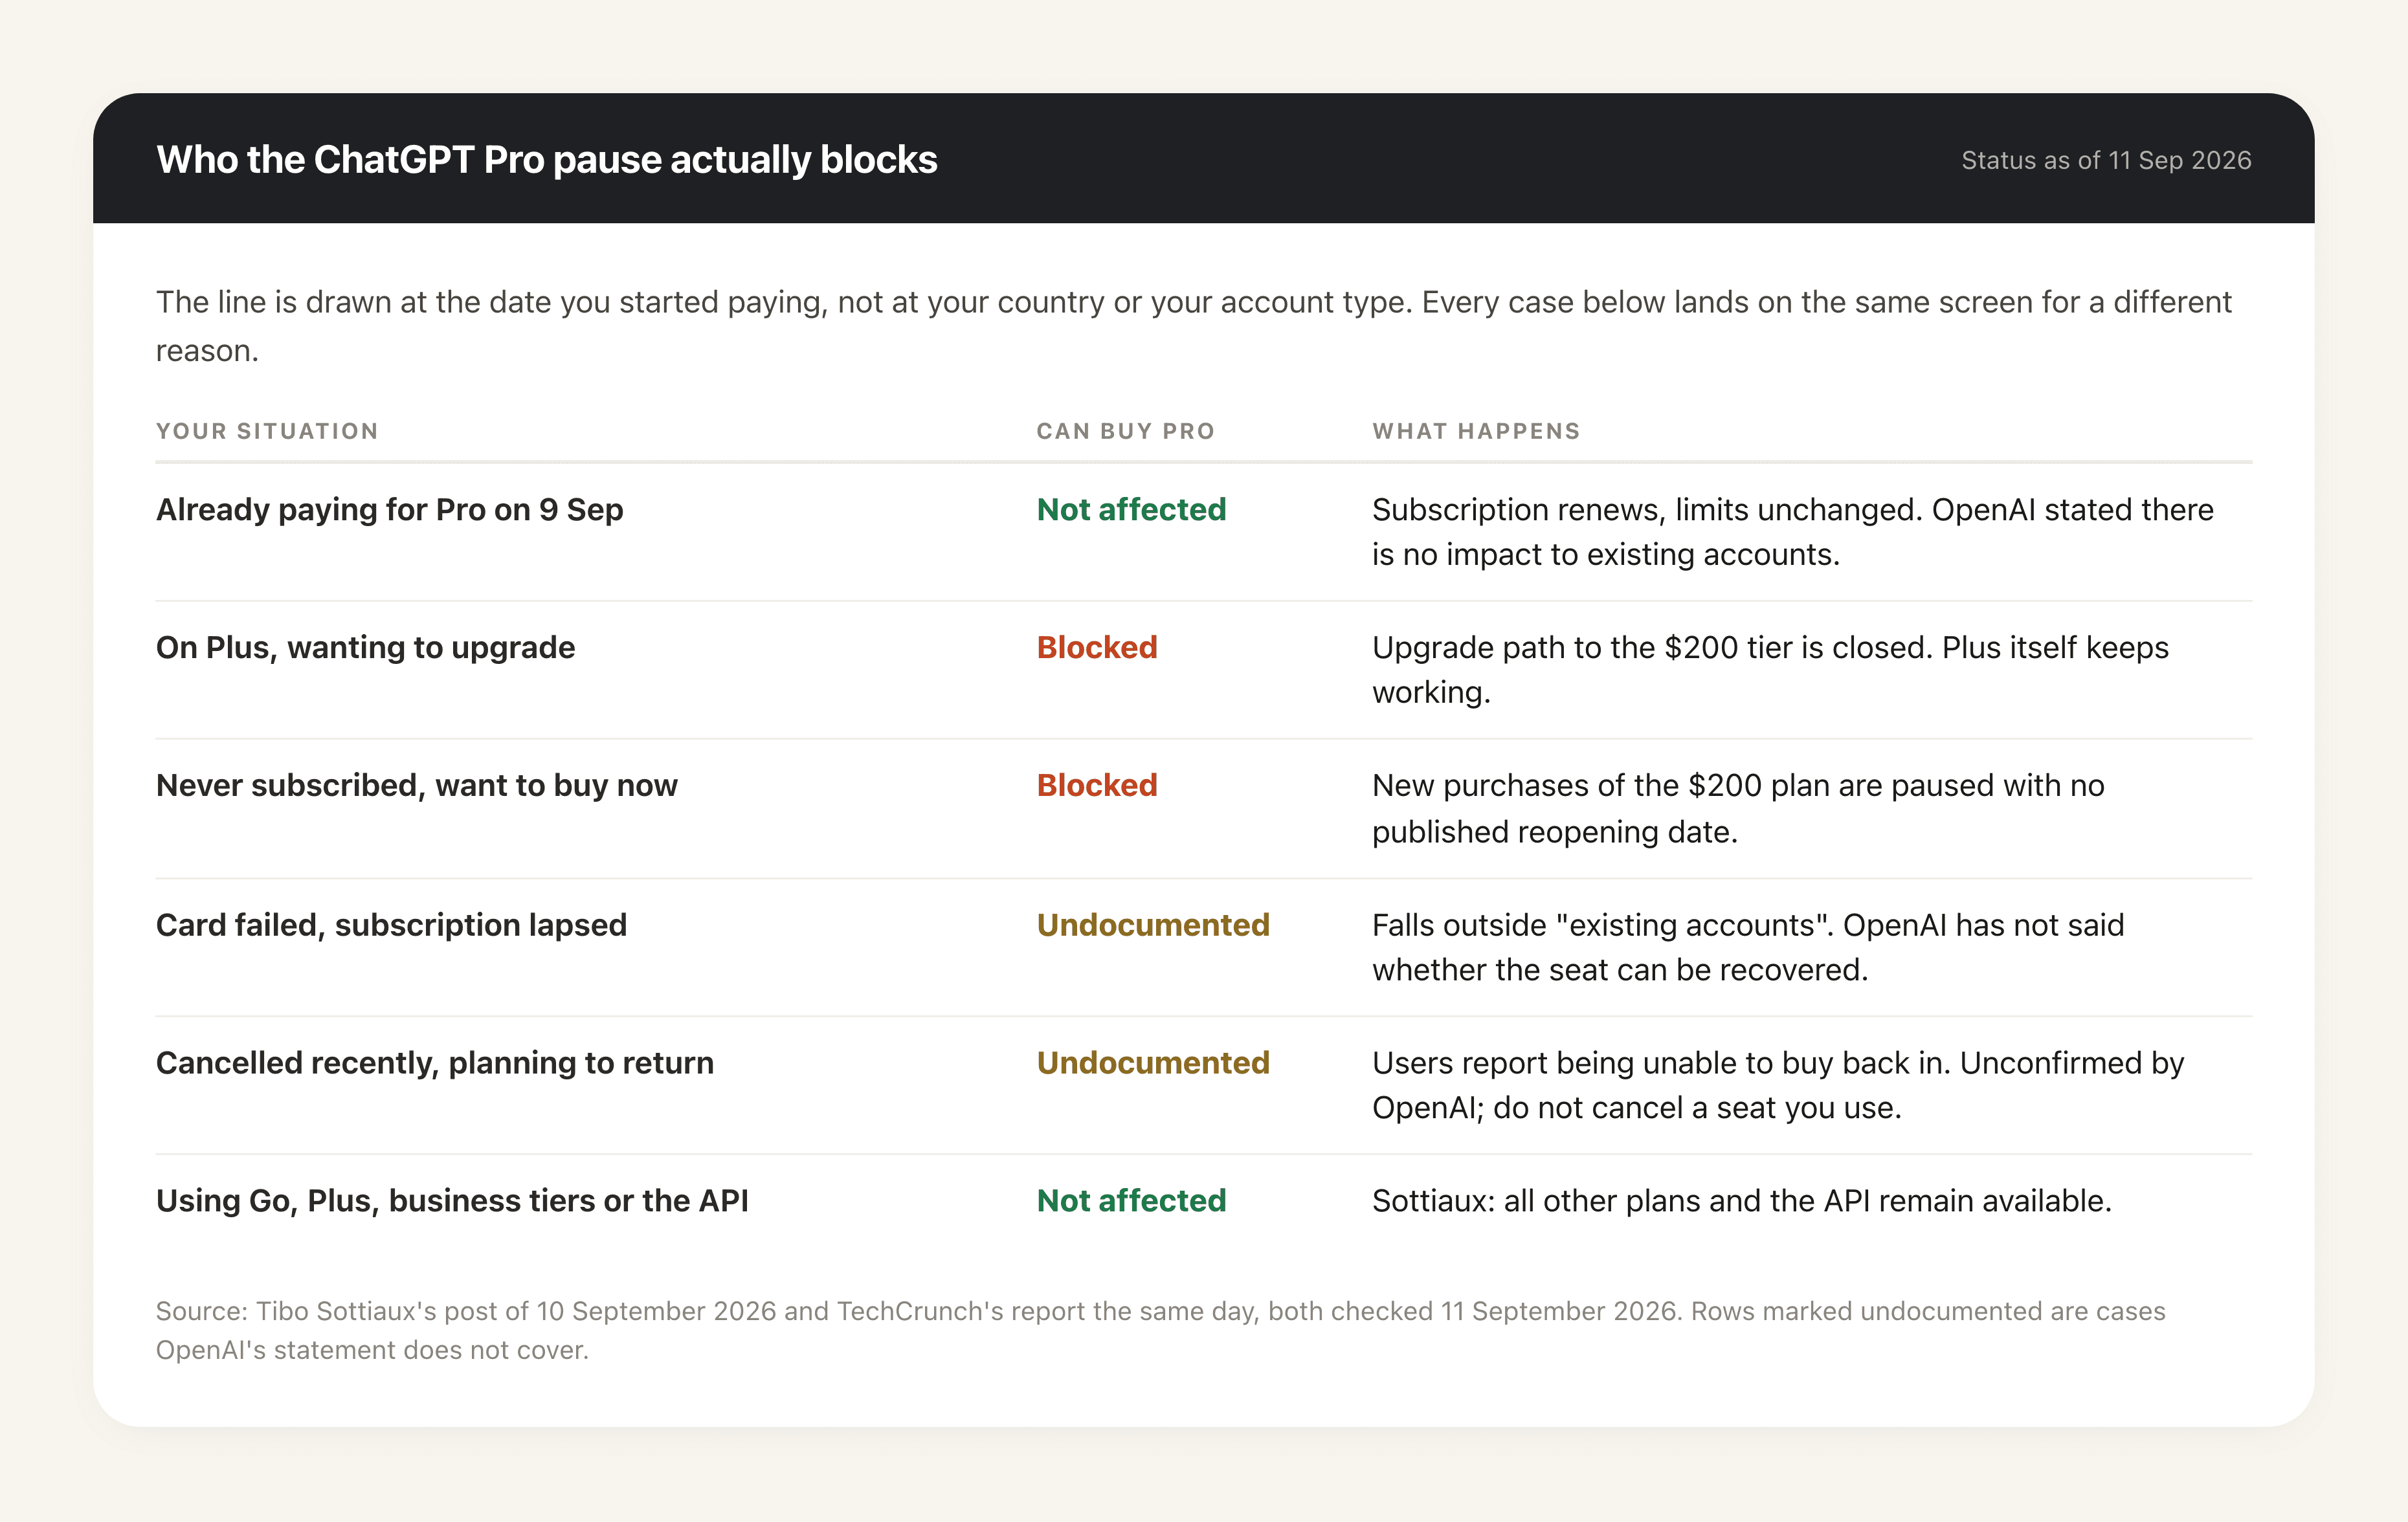
Task: Click the 'CAN BUY PRO' column header
Action: click(1126, 431)
